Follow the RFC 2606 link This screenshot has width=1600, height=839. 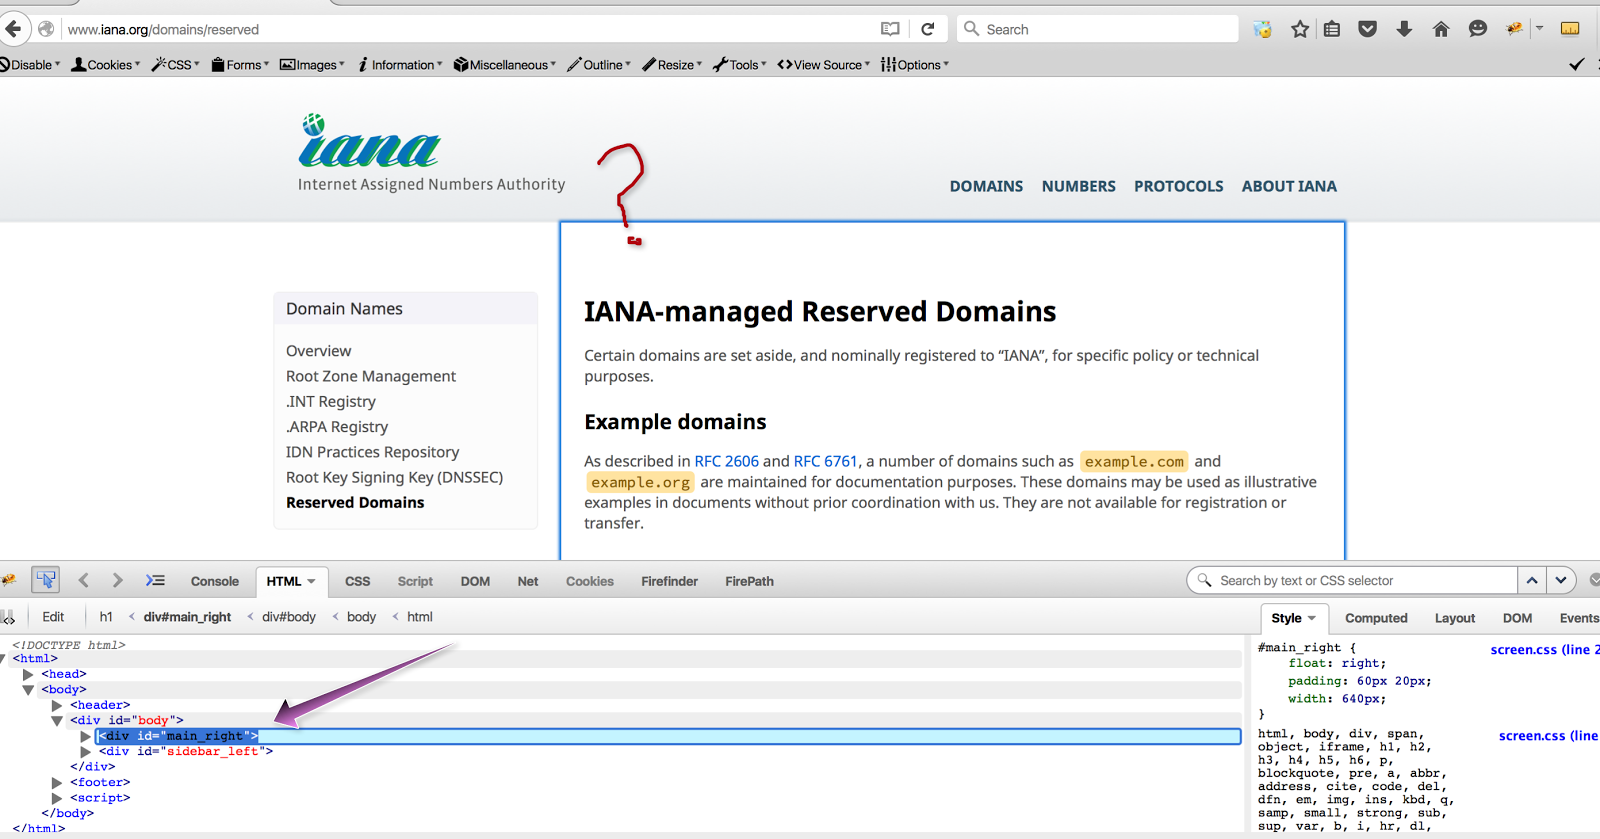pos(727,461)
